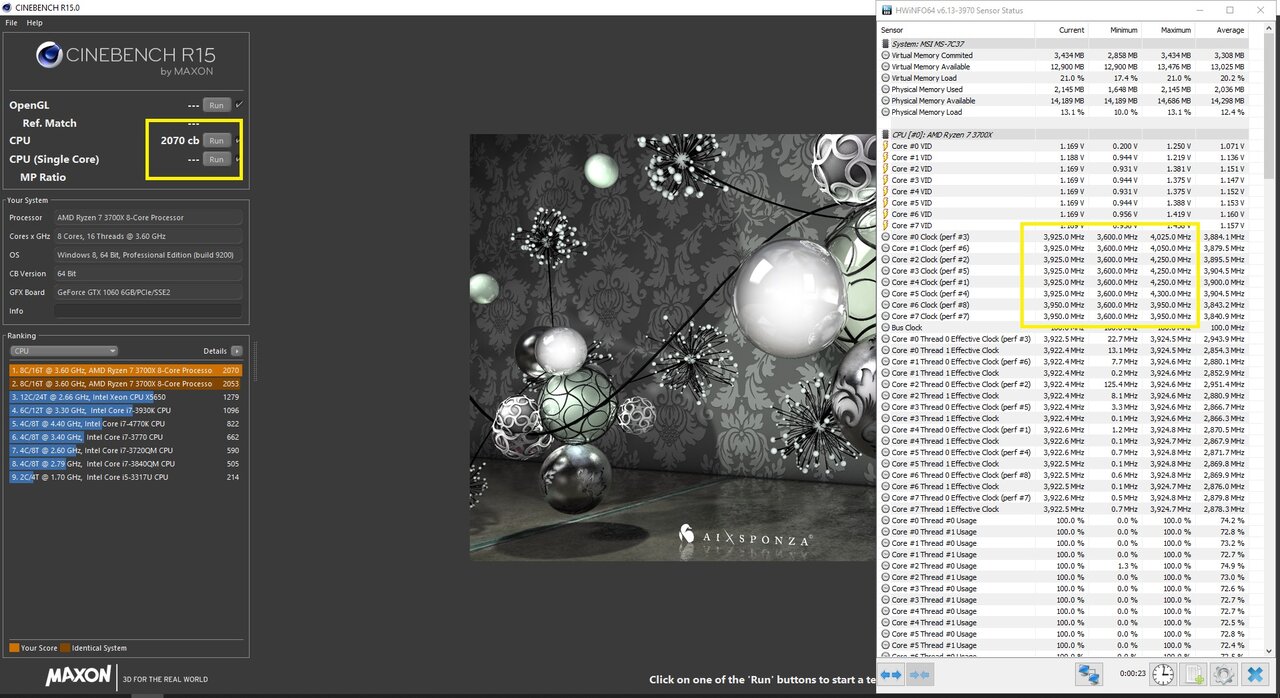Select Intel Core i7-4770K ranking row
This screenshot has width=1280, height=698.
click(125, 424)
